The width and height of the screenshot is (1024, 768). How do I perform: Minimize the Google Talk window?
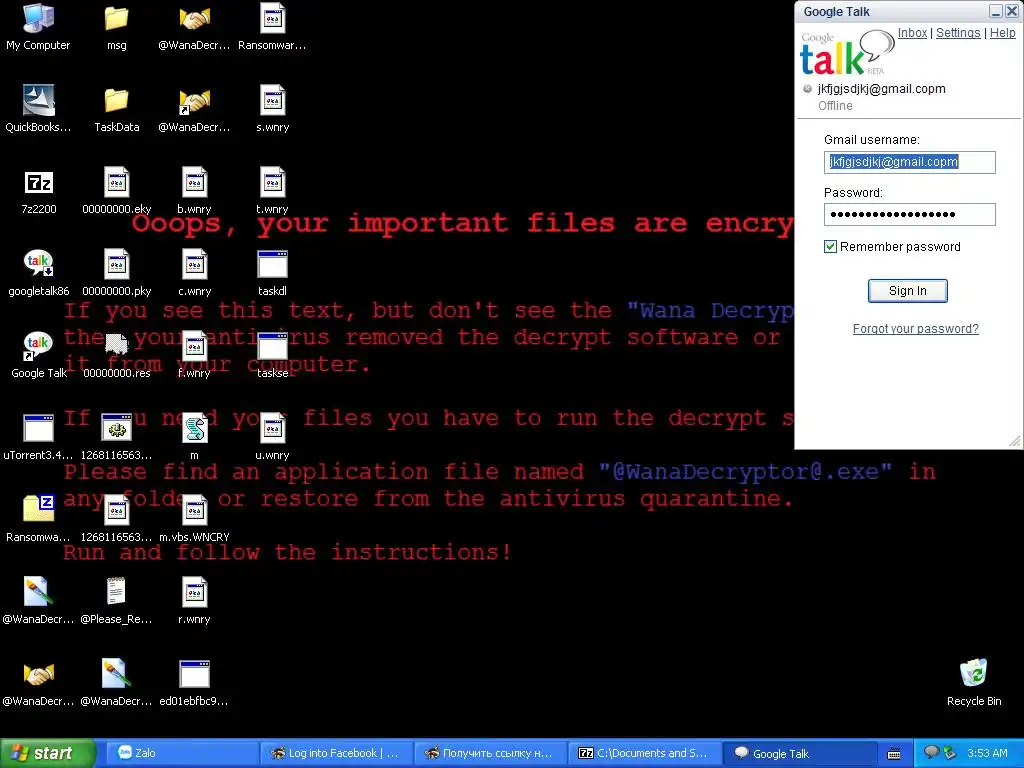tap(995, 11)
